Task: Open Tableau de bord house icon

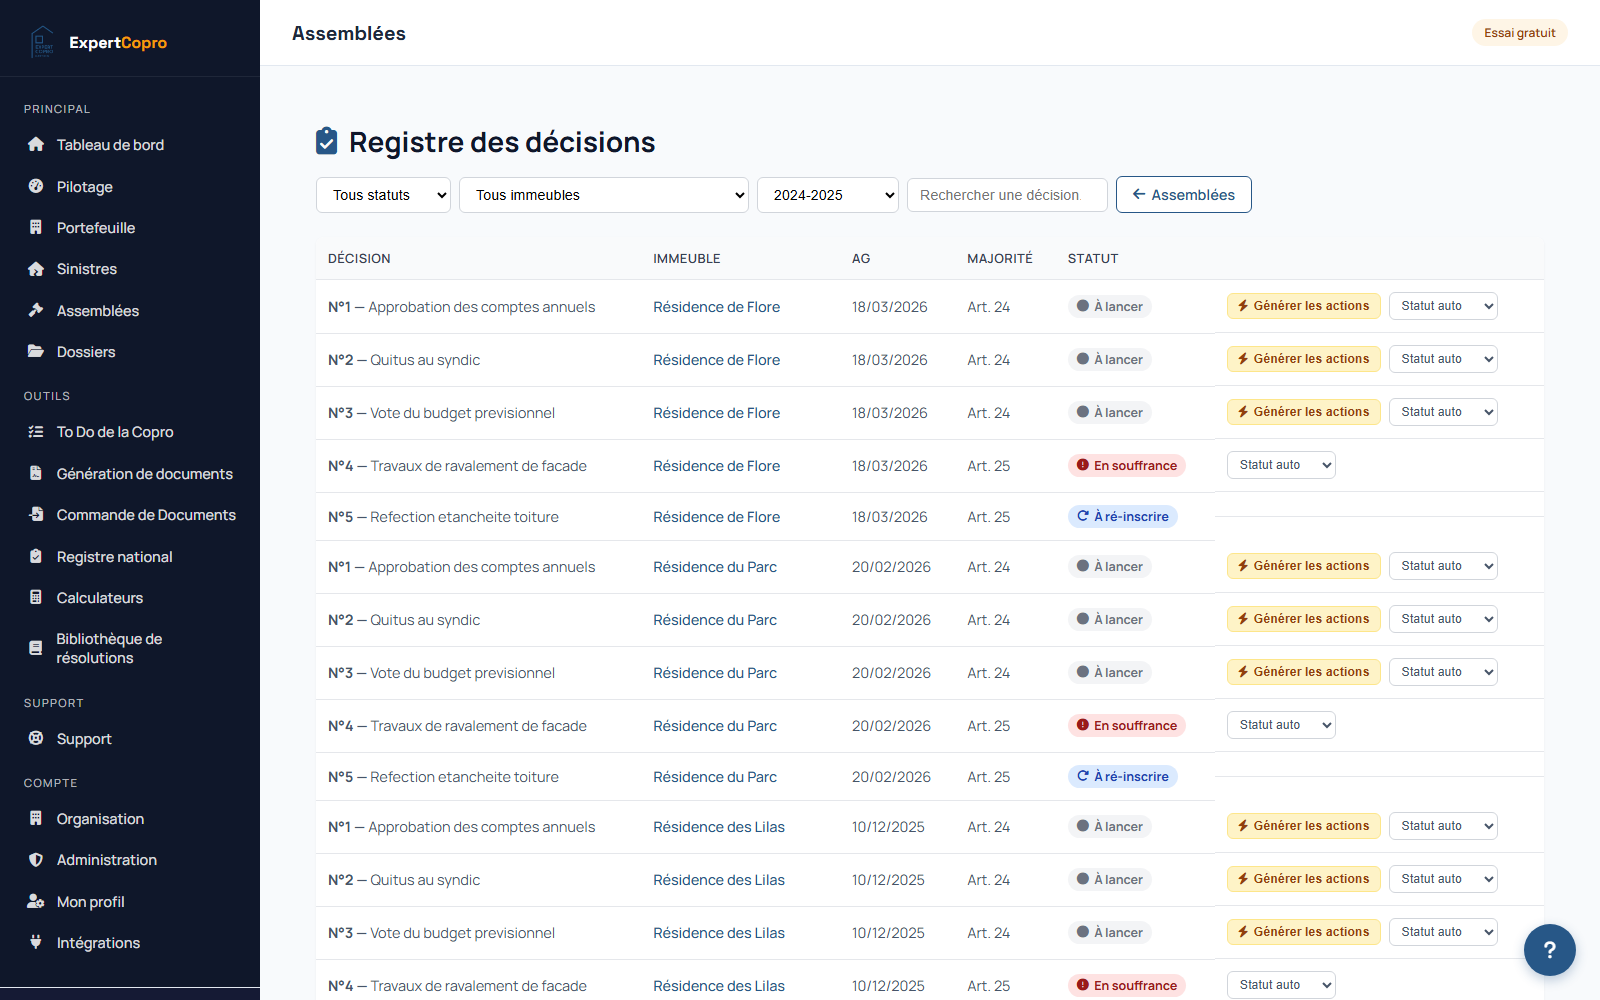Action: (36, 144)
